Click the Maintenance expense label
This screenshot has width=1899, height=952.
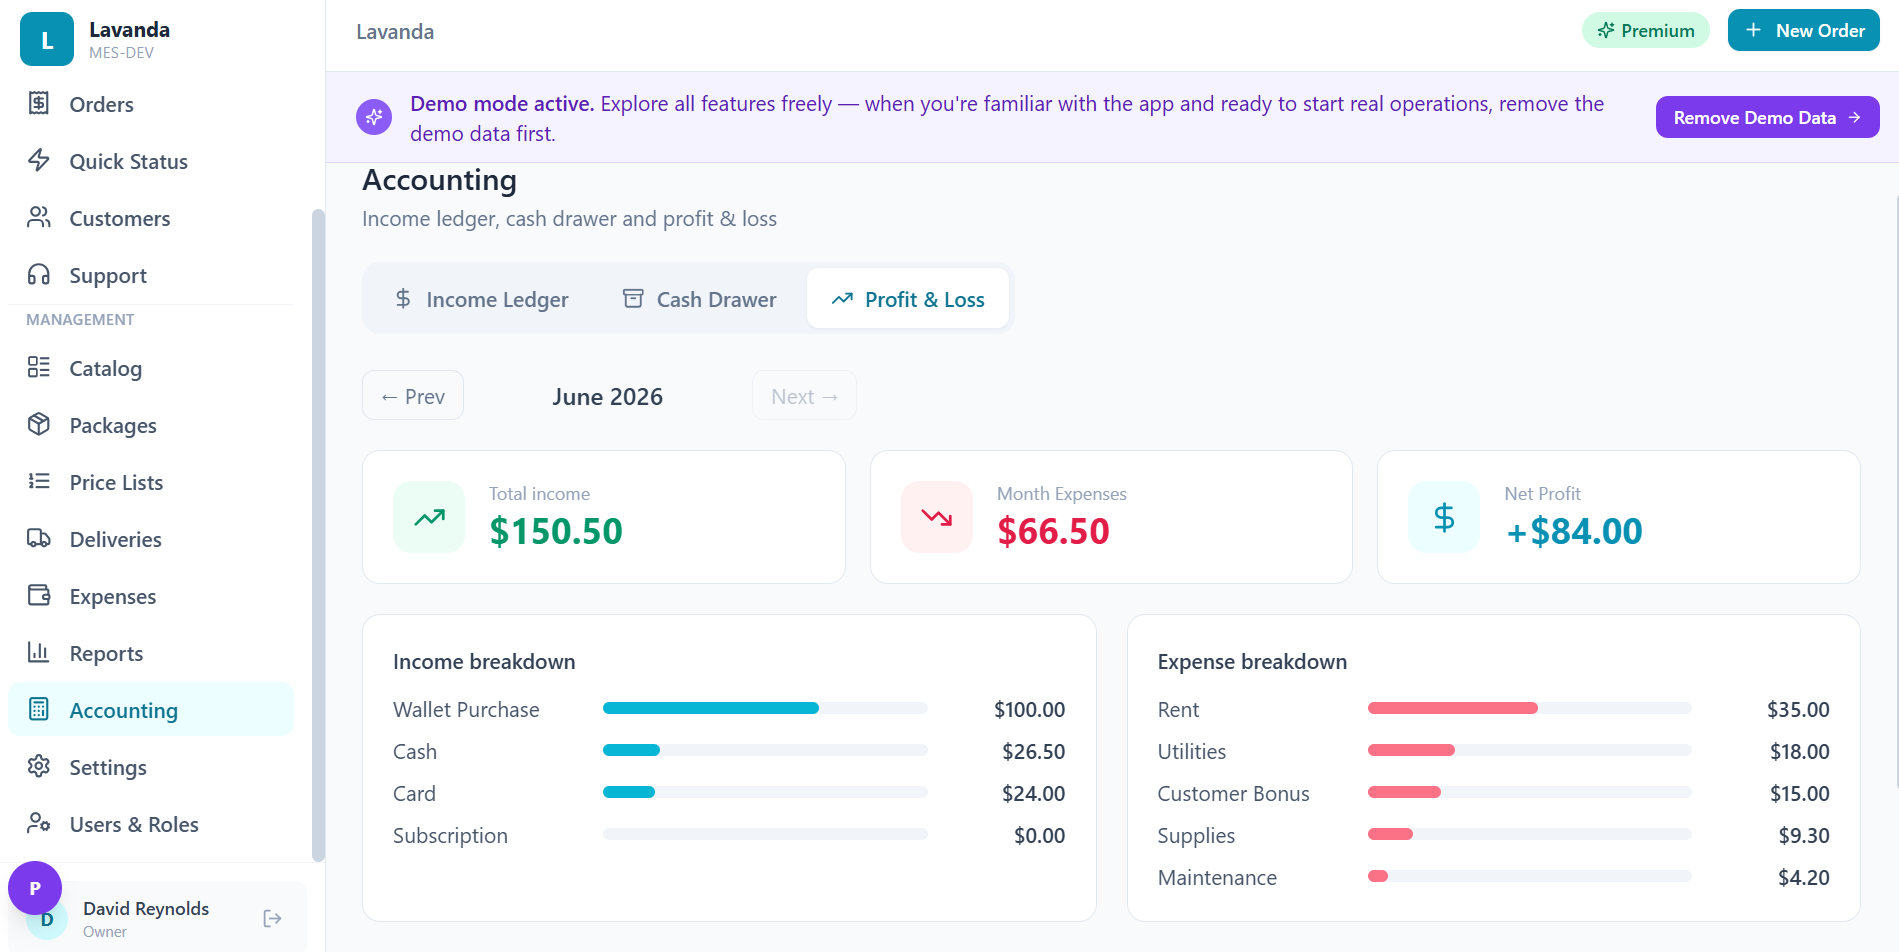[1217, 877]
